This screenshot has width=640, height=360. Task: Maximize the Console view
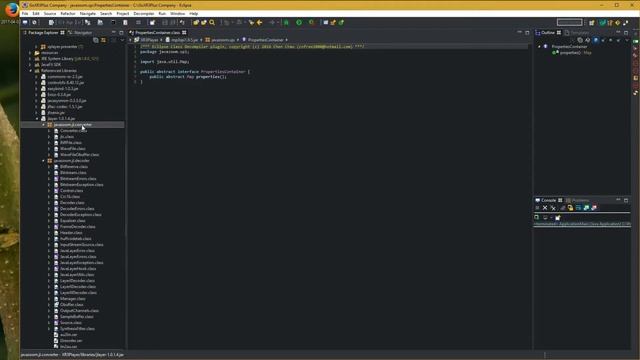(x=626, y=200)
